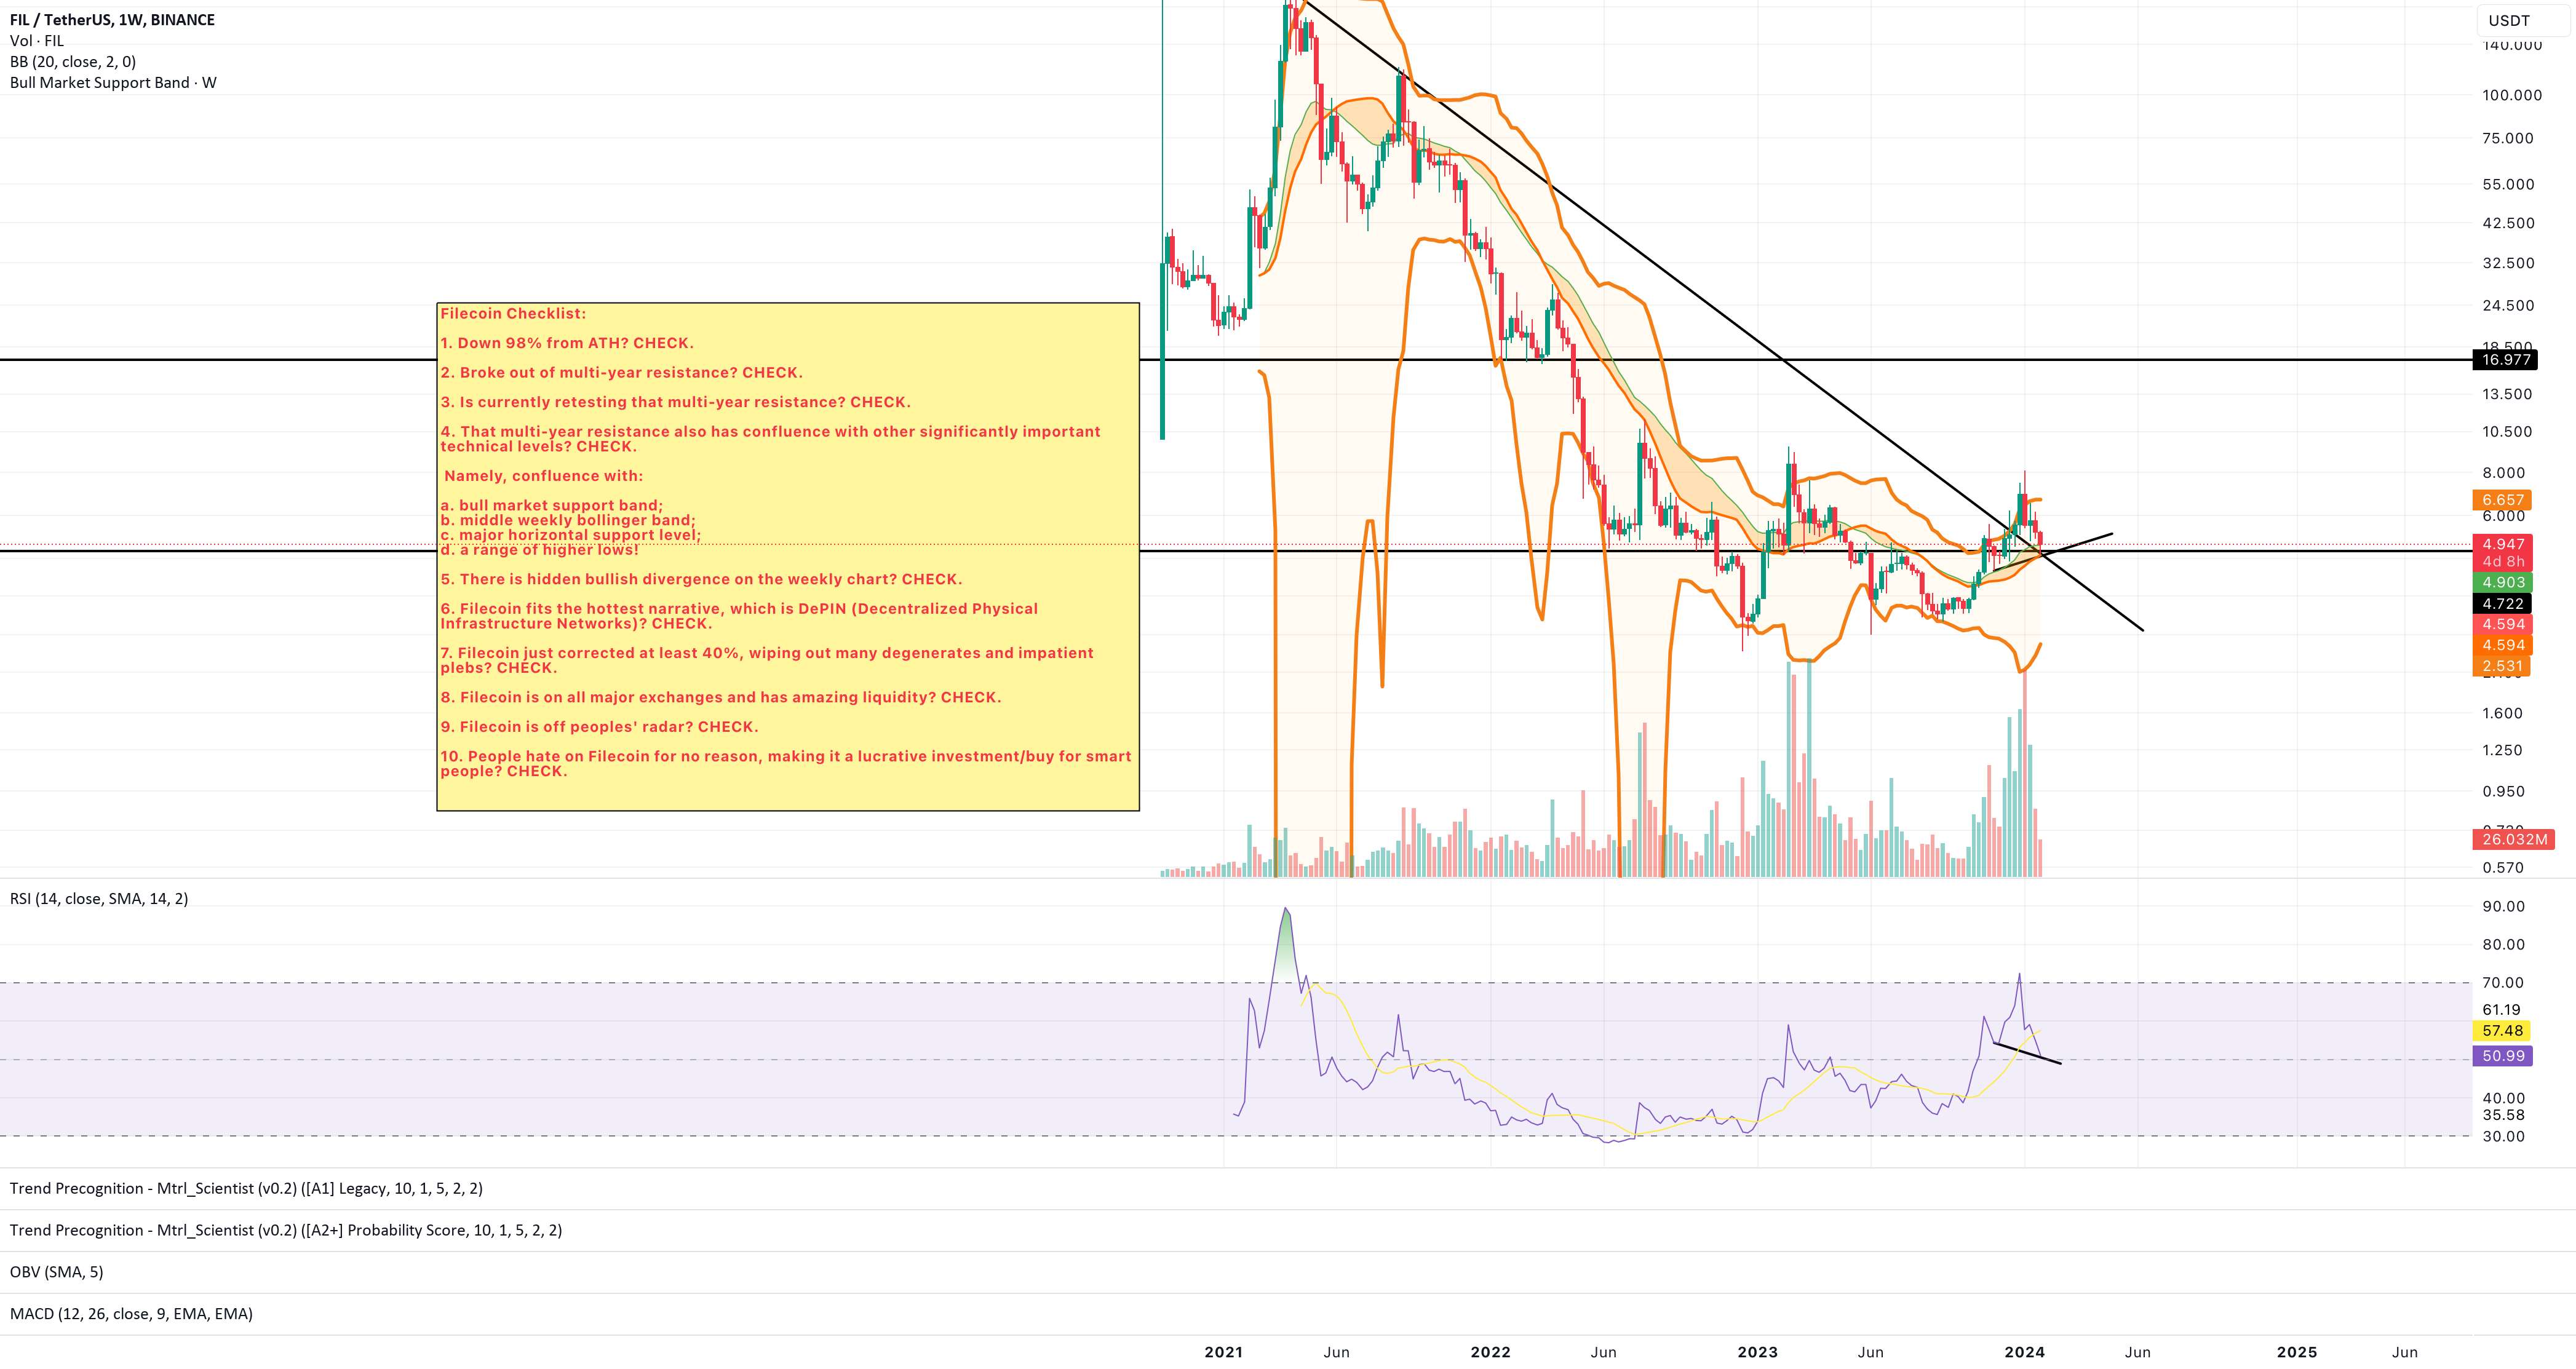Click the 32.500 price axis label
Screen dimensions: 2576x1369
coord(2508,264)
